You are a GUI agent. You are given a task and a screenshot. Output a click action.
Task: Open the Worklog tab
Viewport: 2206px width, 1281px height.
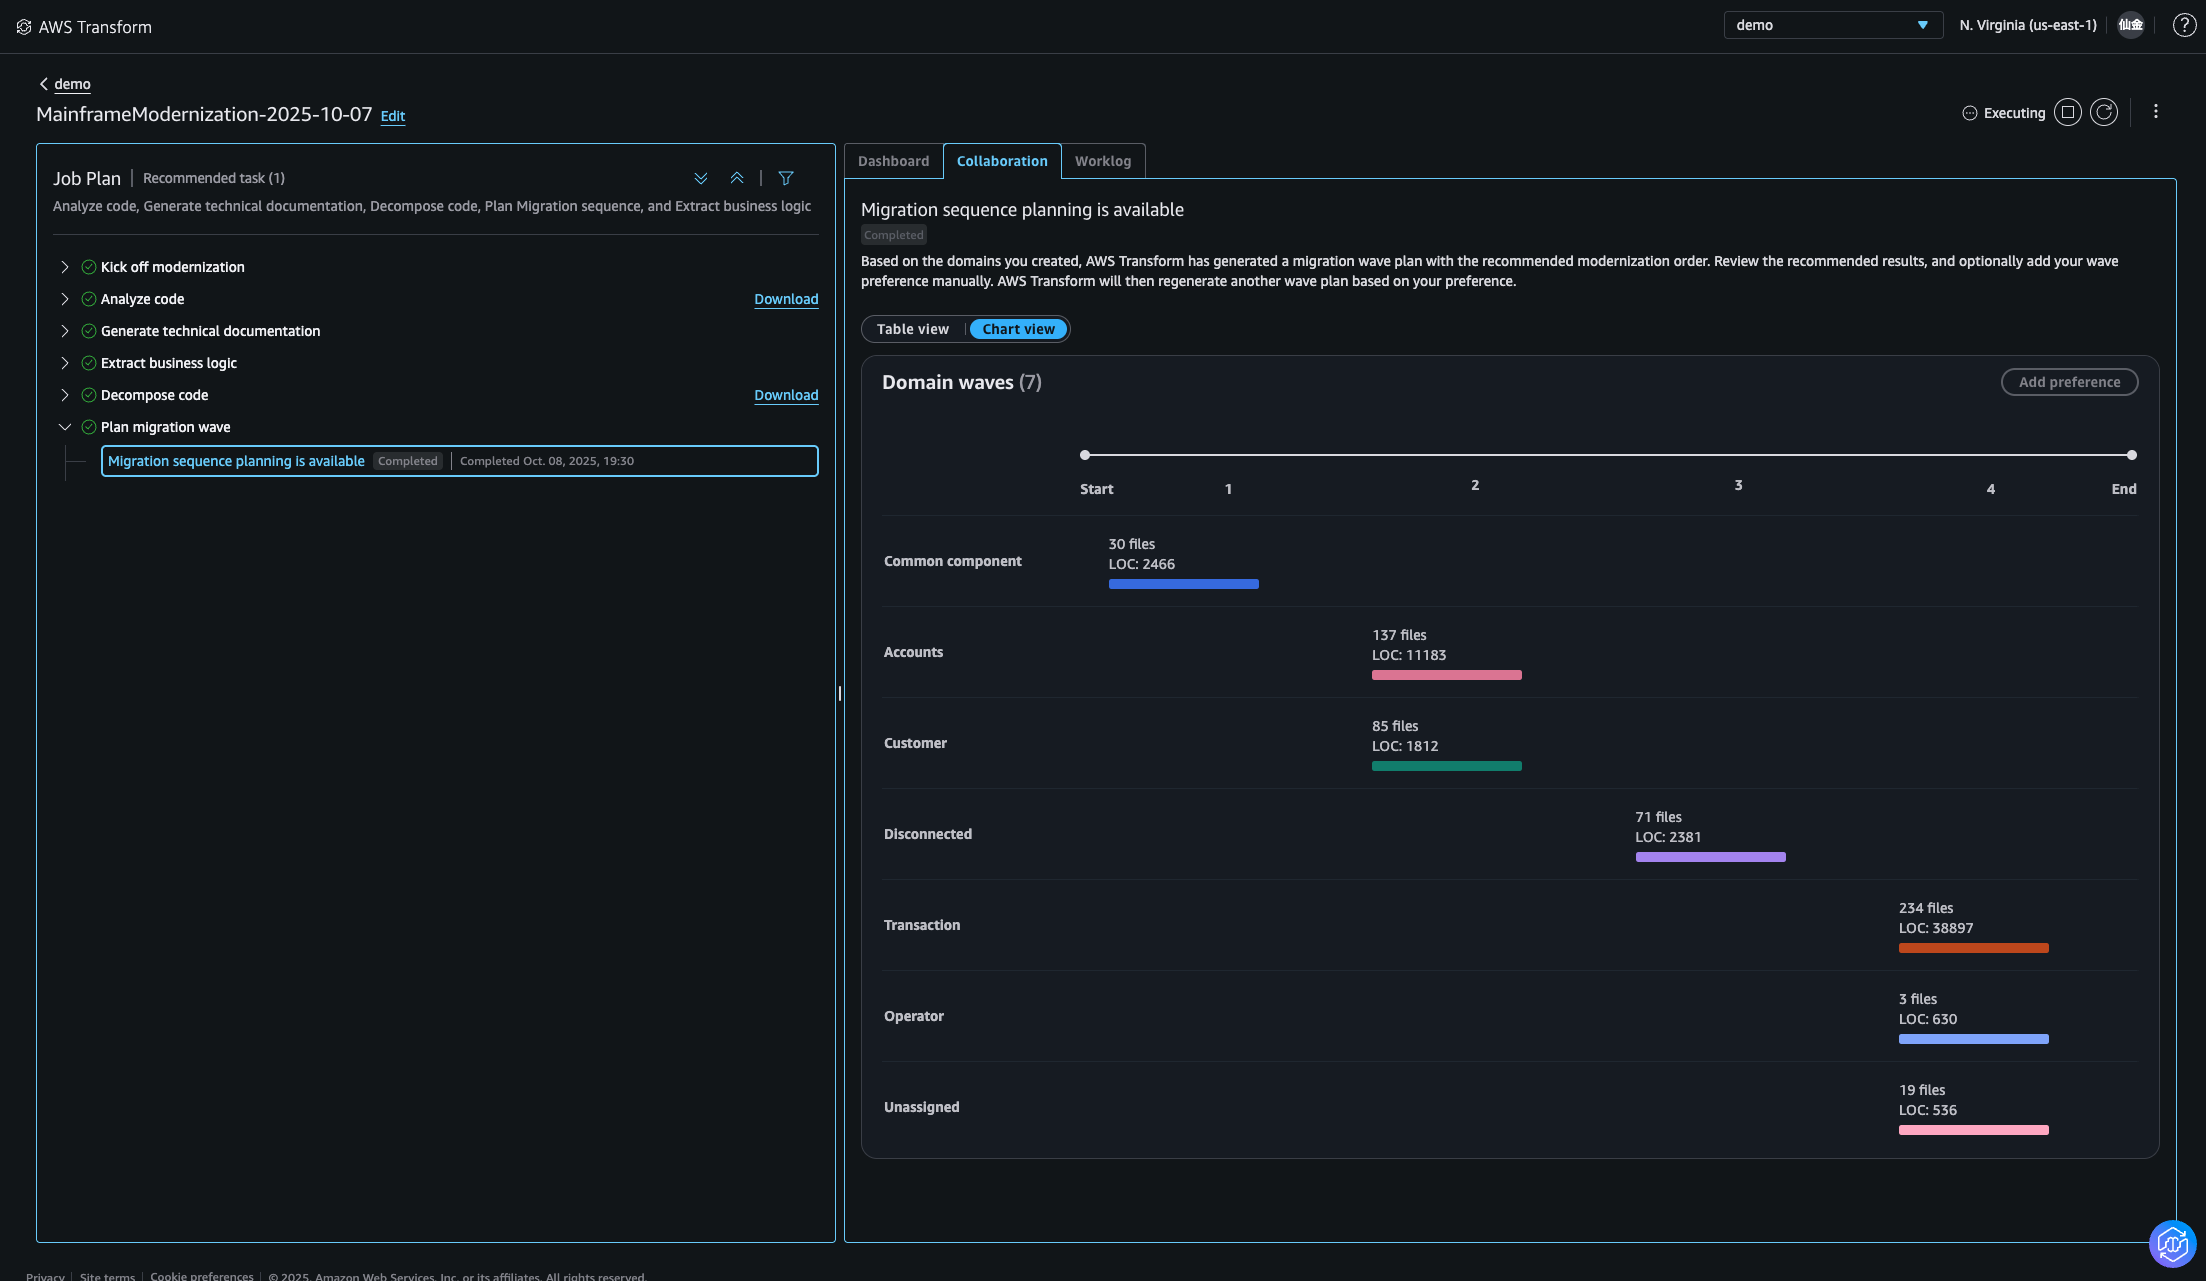[1103, 161]
